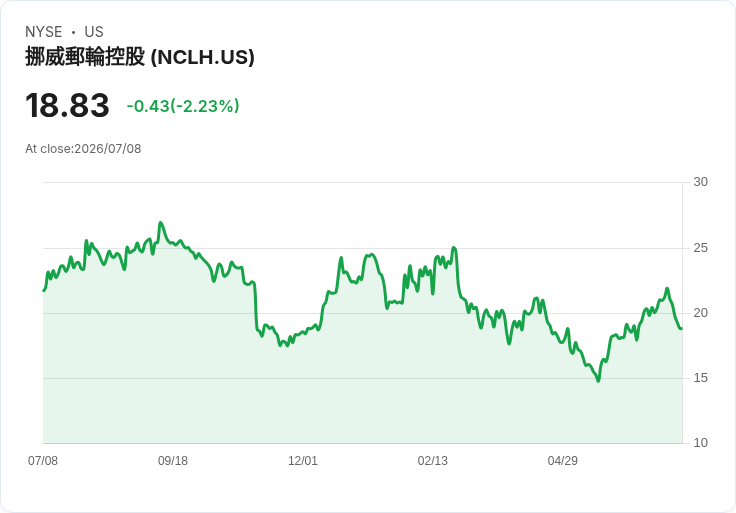Click the 30 price axis label

pyautogui.click(x=700, y=182)
